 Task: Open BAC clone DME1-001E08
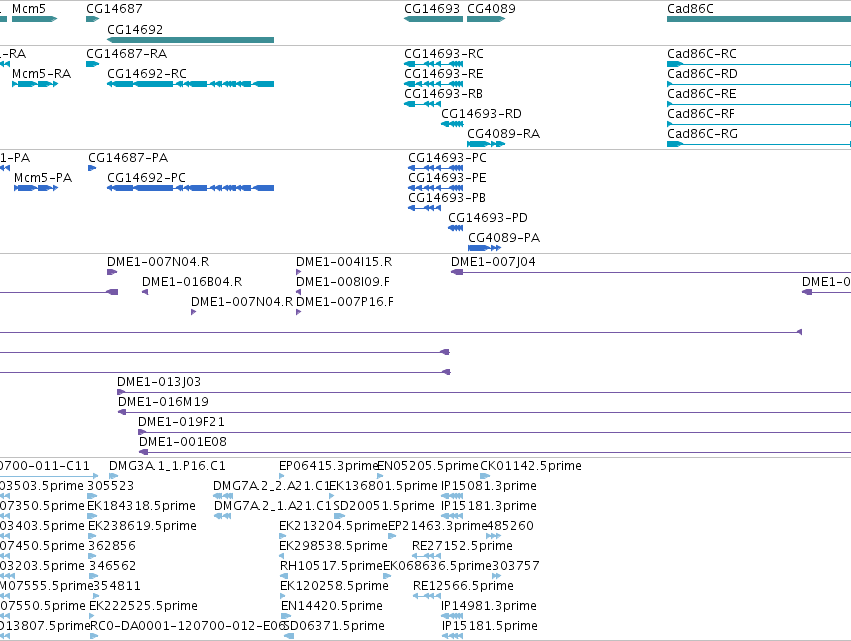pyautogui.click(x=495, y=452)
